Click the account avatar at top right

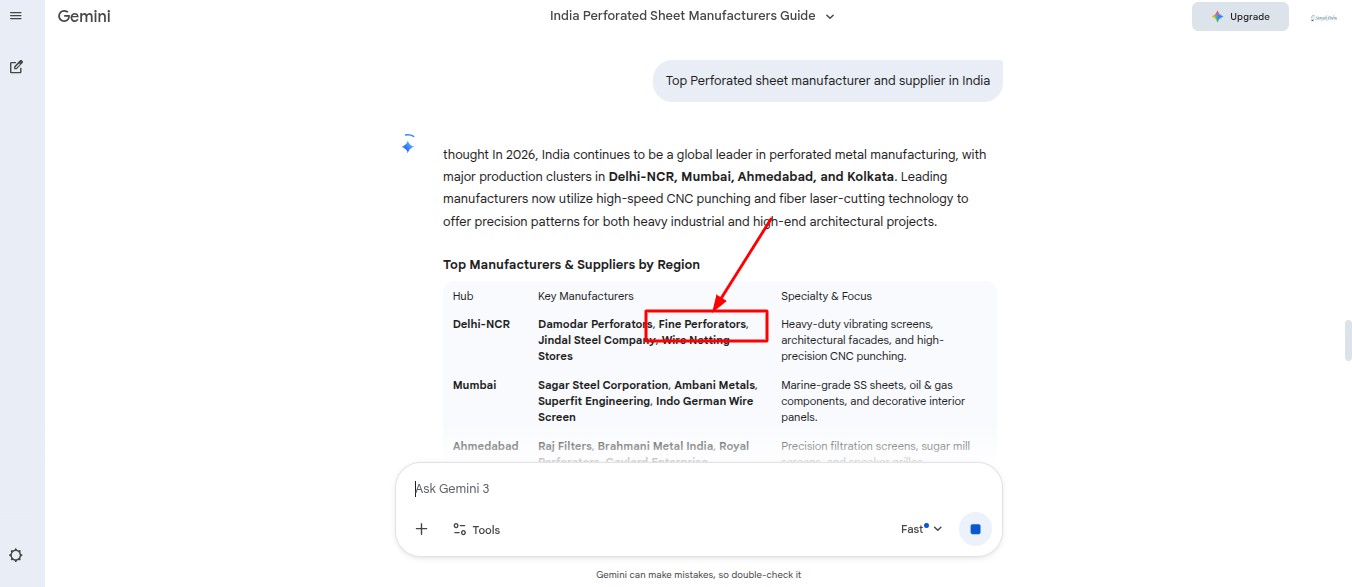(x=1325, y=17)
